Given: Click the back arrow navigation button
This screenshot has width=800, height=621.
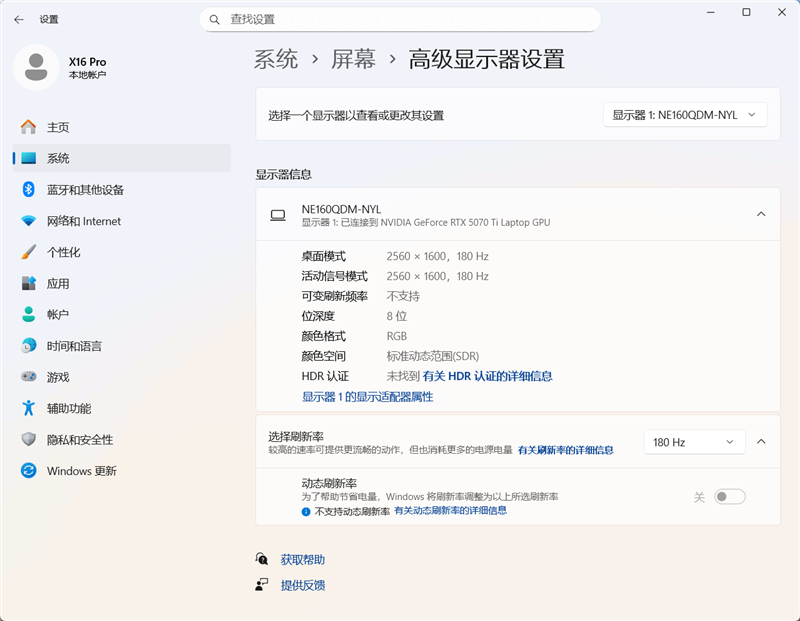Looking at the screenshot, I should point(20,18).
